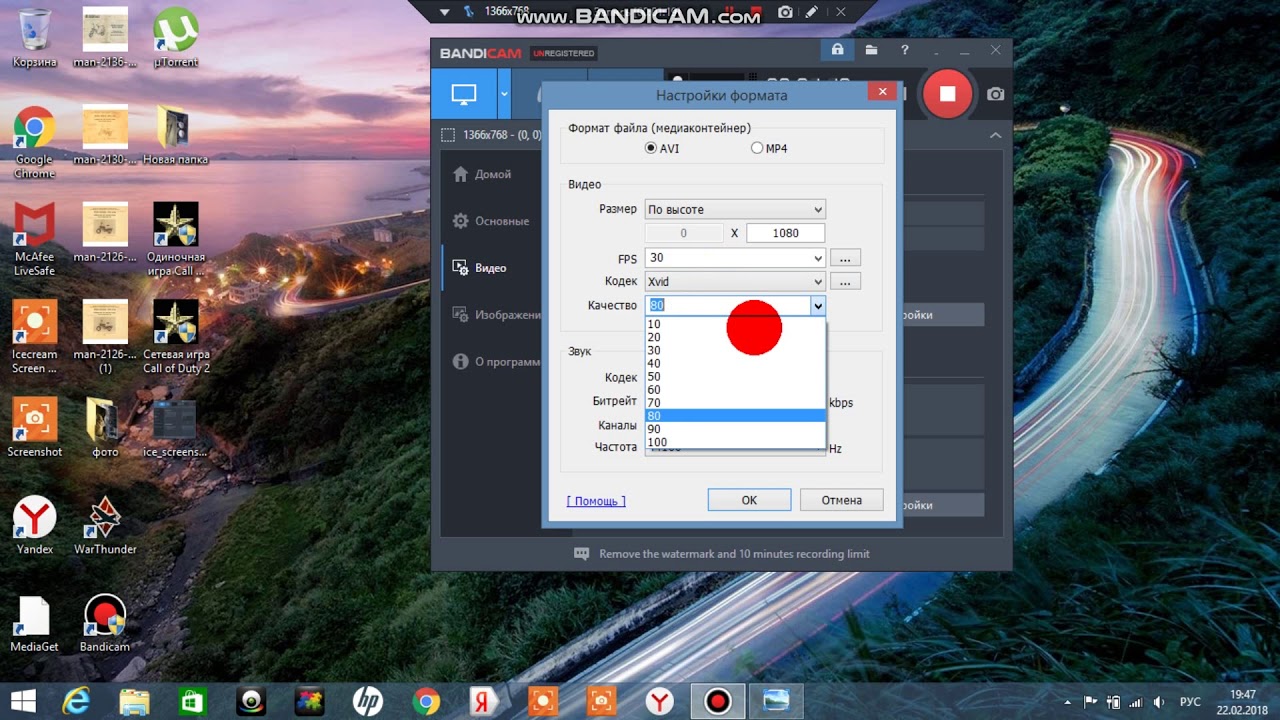1280x720 pixels.
Task: Open the Видео sidebar tab
Action: point(490,268)
